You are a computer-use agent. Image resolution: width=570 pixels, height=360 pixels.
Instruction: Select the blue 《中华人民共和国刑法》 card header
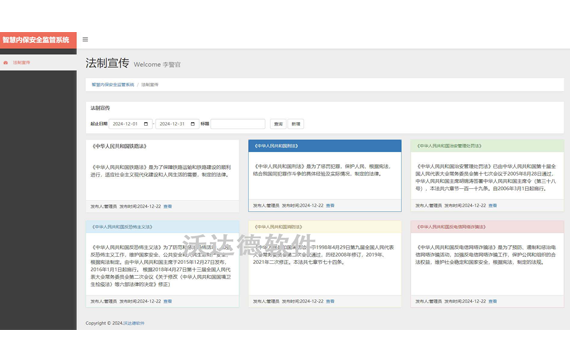coord(325,146)
